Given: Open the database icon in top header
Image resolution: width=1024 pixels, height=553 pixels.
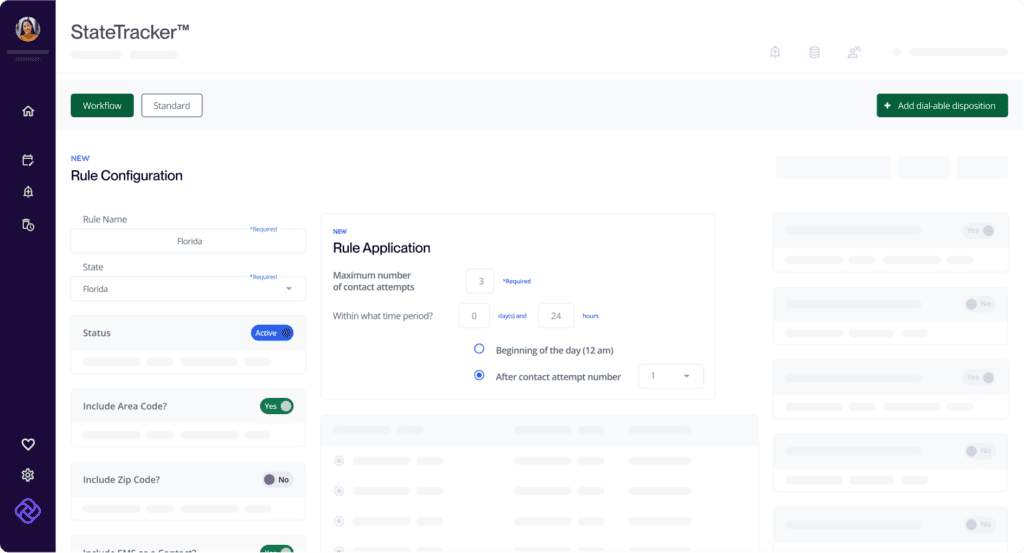Looking at the screenshot, I should point(814,52).
